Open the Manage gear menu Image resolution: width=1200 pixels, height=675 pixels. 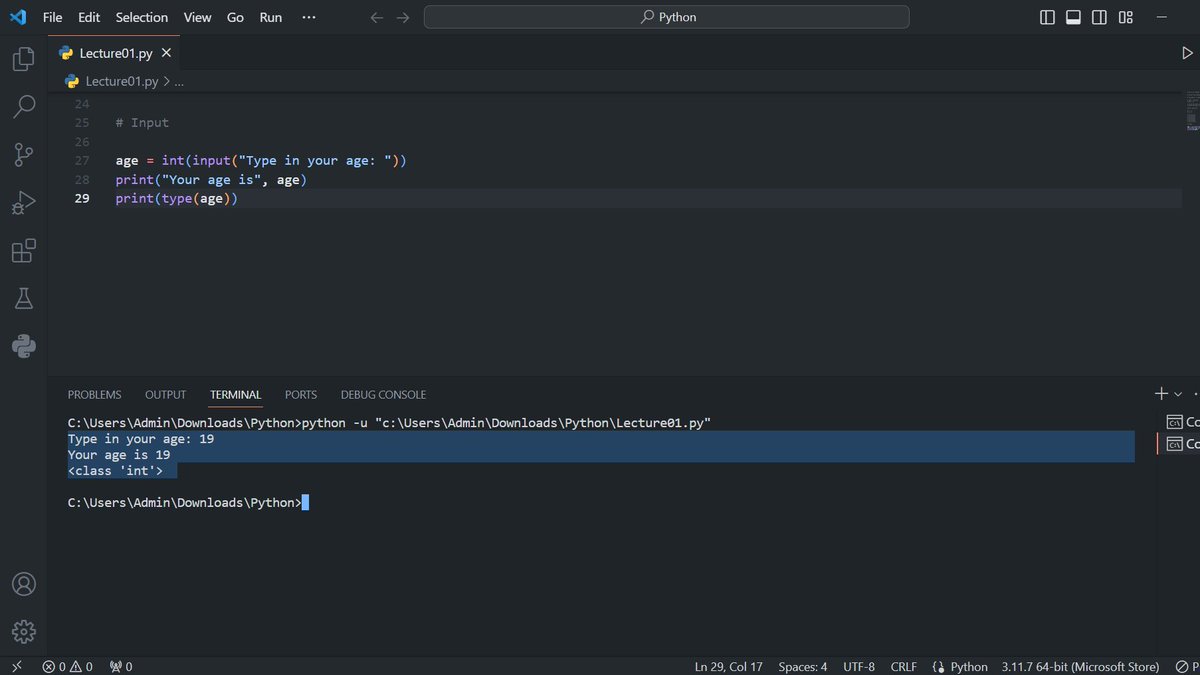(x=24, y=631)
